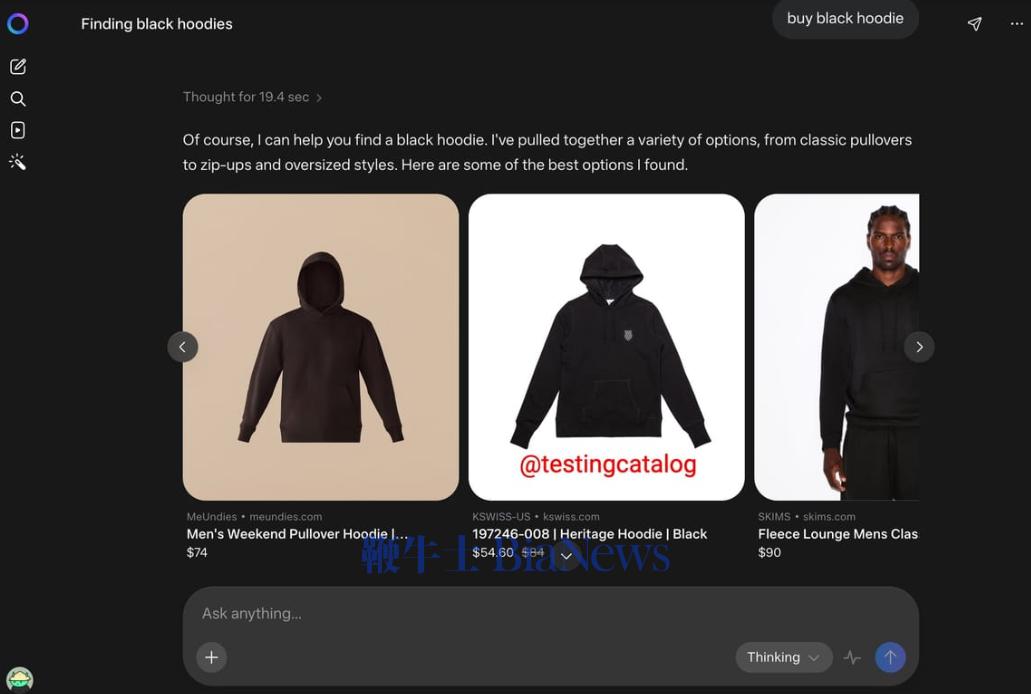Viewport: 1031px width, 694px height.
Task: Click the plus attachment button
Action: click(x=212, y=657)
